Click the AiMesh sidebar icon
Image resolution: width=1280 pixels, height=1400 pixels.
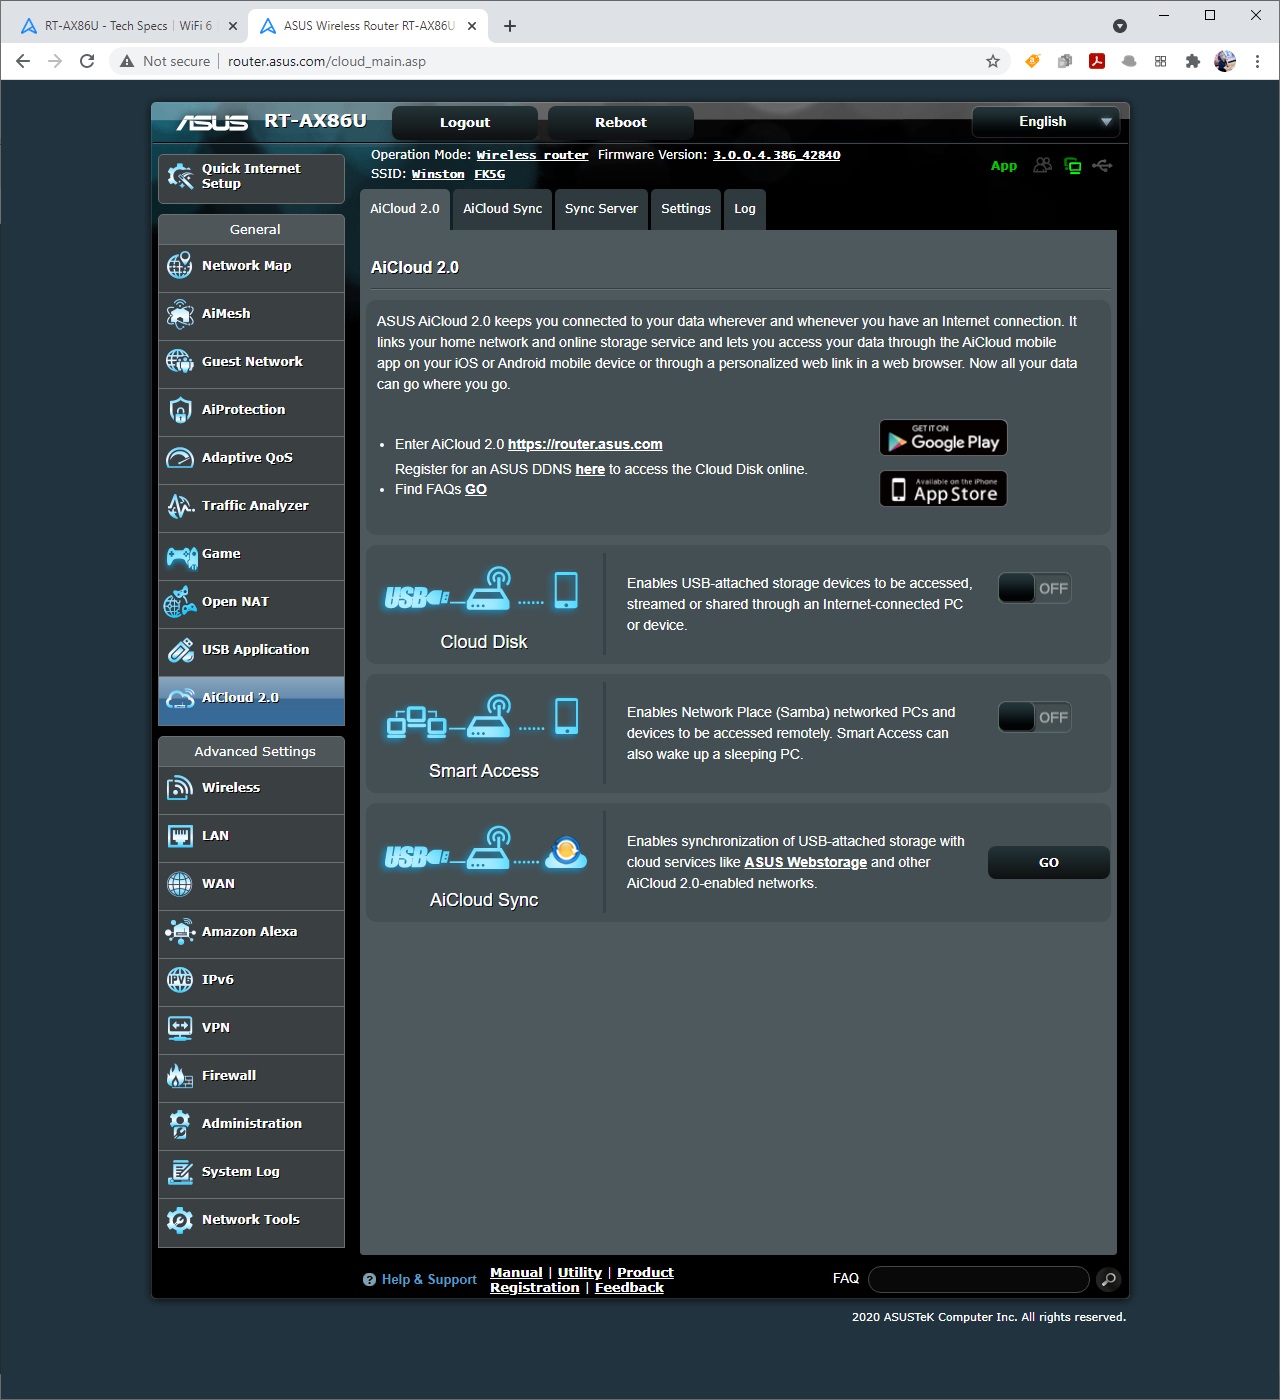tap(180, 314)
